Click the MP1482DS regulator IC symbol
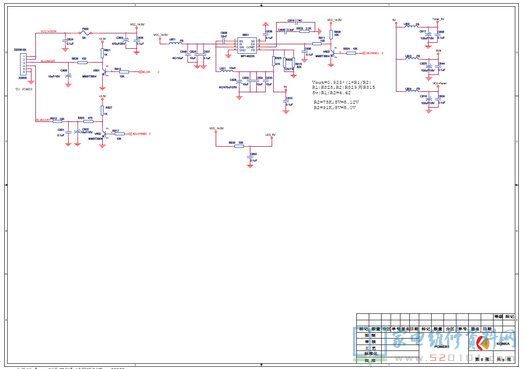 [247, 46]
